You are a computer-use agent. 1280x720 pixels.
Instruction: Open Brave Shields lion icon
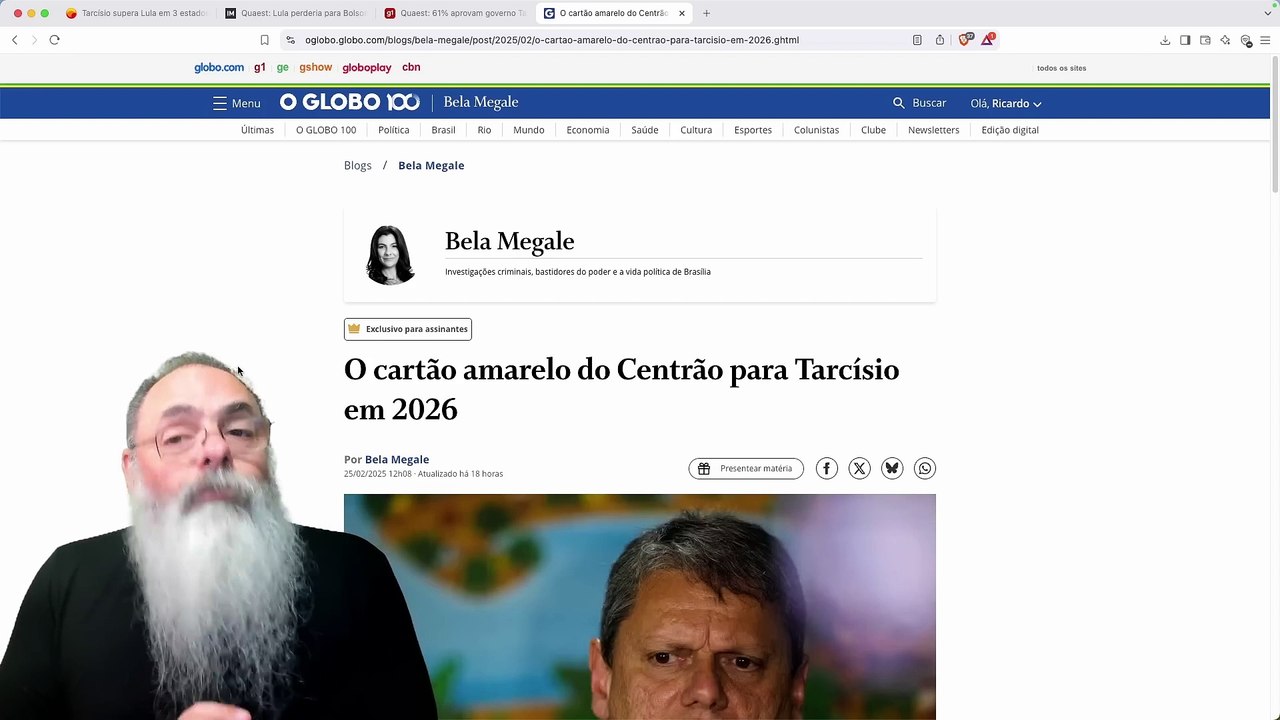coord(965,39)
